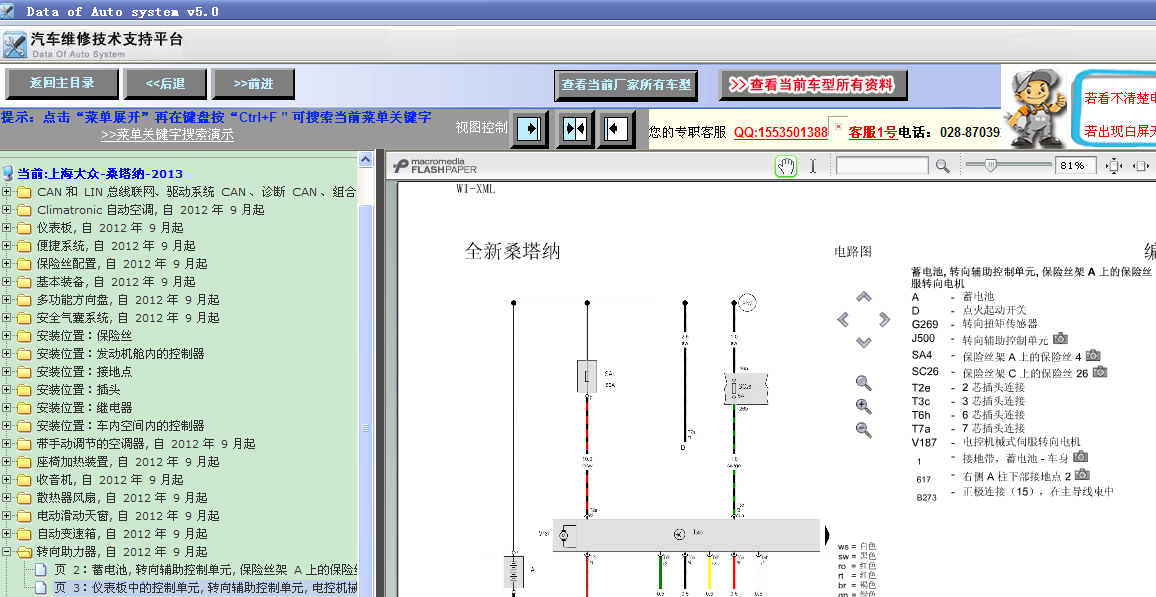
Task: Open camera photo for J500
Action: (1060, 338)
